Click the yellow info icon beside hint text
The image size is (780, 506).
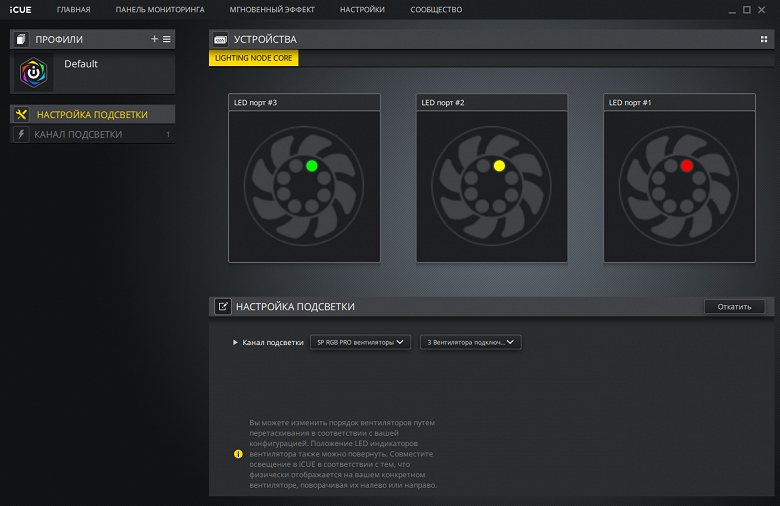click(x=238, y=454)
